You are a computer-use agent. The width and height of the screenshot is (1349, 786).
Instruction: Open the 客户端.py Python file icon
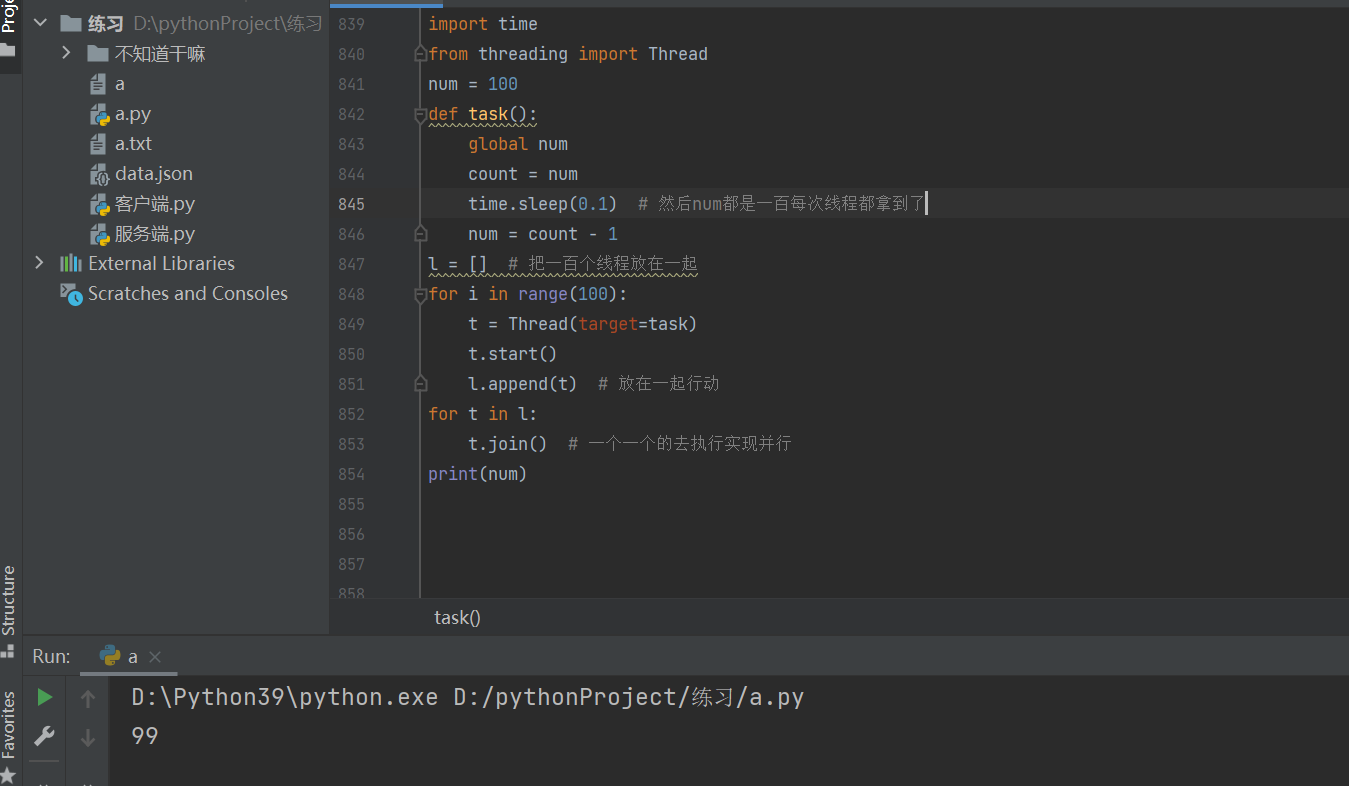pyautogui.click(x=98, y=204)
